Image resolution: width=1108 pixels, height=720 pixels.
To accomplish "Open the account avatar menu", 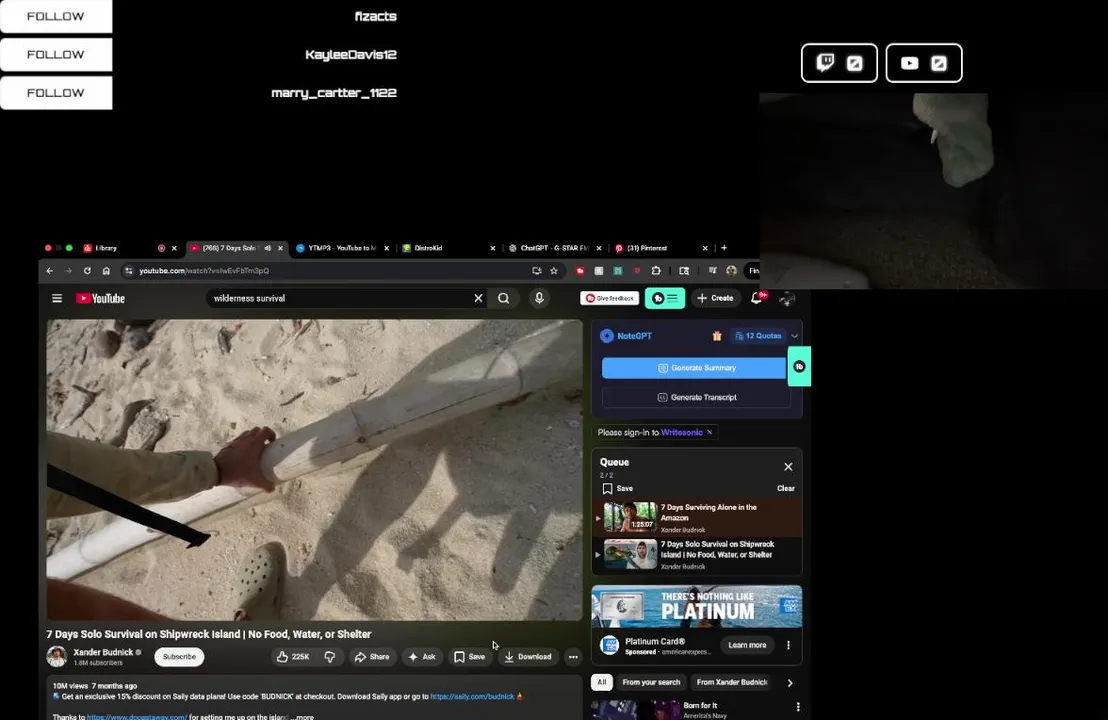I will tap(786, 298).
